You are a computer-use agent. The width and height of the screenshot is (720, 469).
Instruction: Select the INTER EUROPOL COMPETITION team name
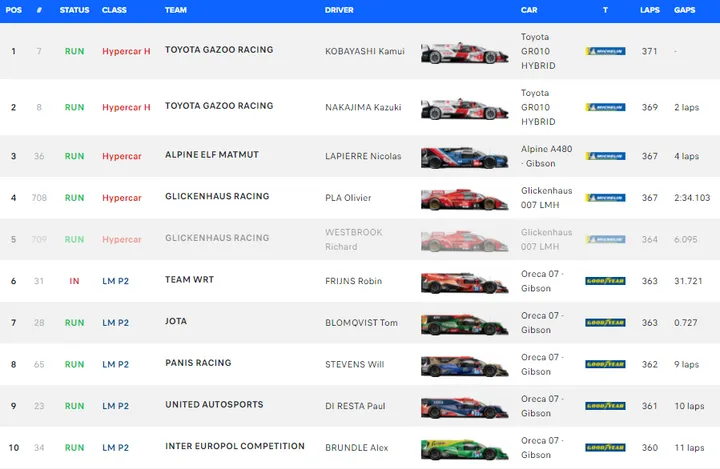[235, 446]
